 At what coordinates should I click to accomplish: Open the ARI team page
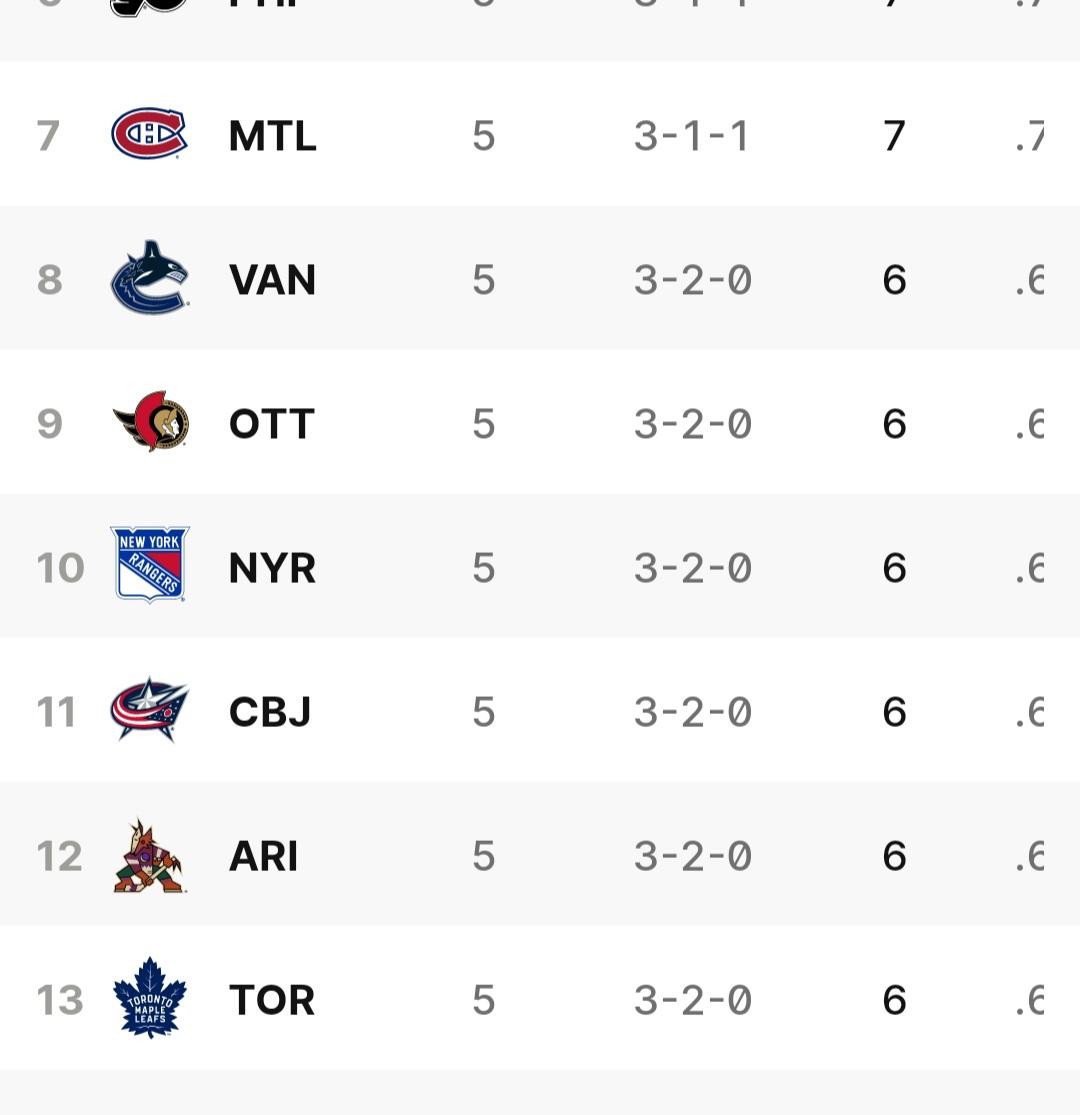pyautogui.click(x=263, y=856)
